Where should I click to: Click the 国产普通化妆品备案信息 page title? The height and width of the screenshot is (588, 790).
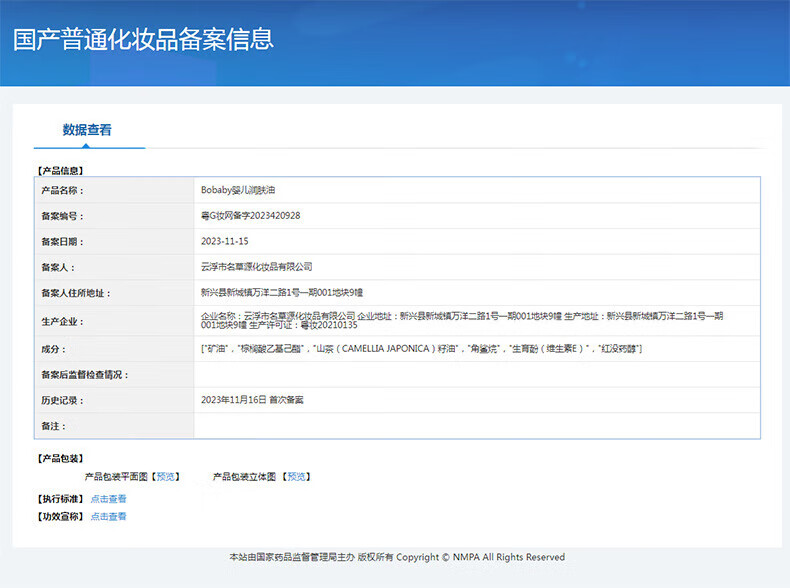(143, 40)
